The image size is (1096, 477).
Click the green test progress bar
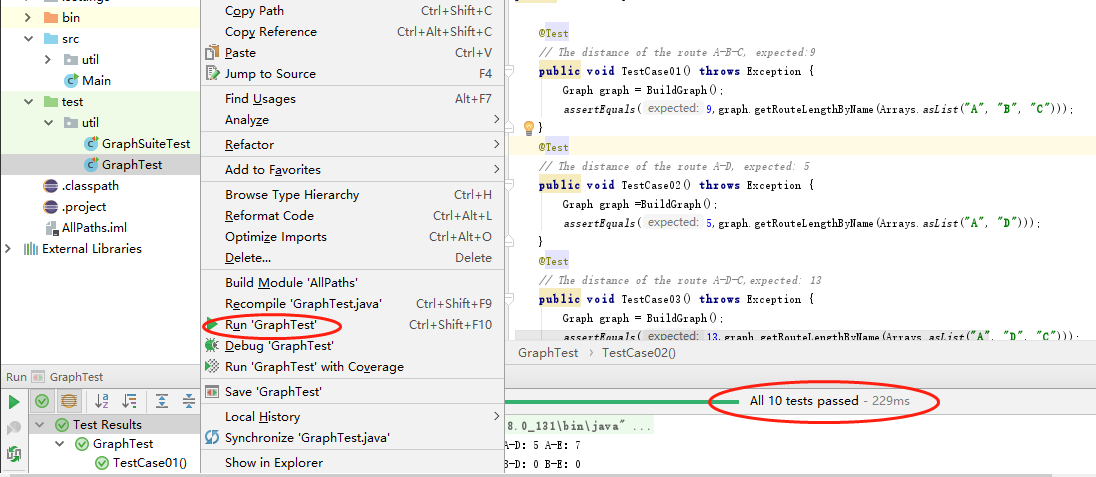point(621,401)
